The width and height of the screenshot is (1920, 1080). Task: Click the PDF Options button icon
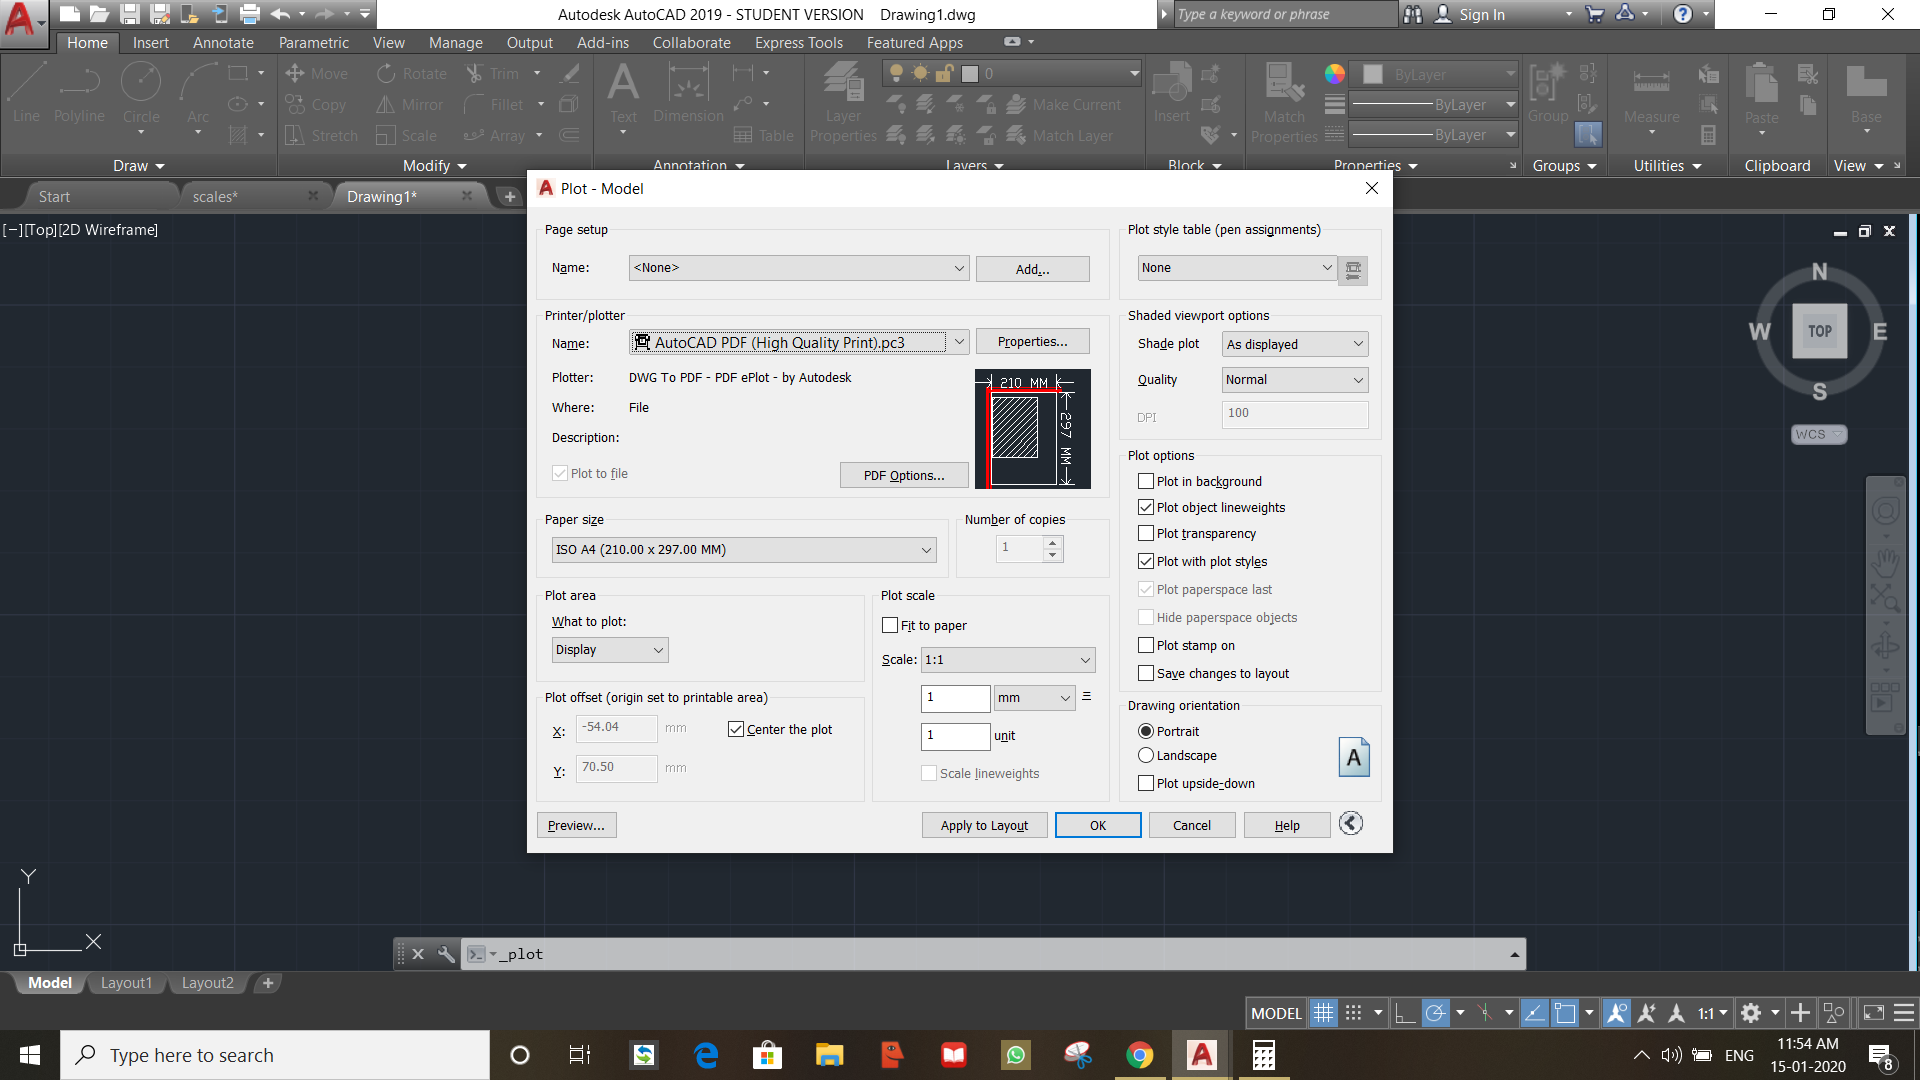coord(903,475)
